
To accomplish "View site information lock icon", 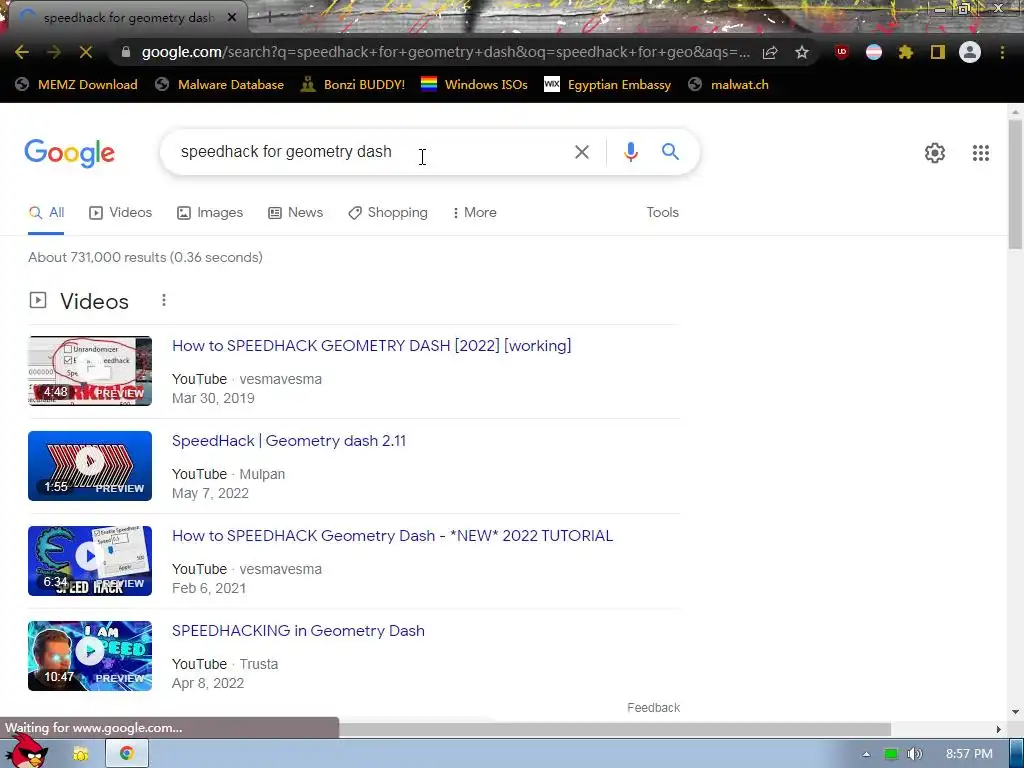I will coord(126,52).
